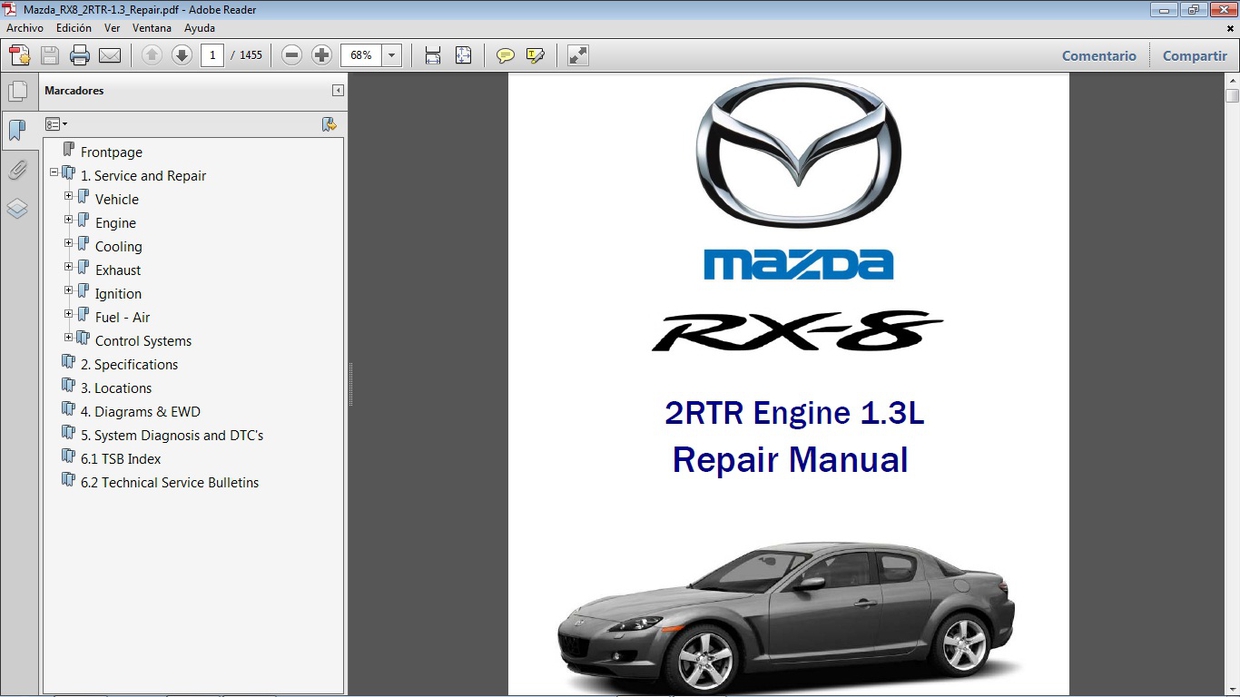Open the Ver menu
This screenshot has height=697, width=1240.
click(x=111, y=28)
